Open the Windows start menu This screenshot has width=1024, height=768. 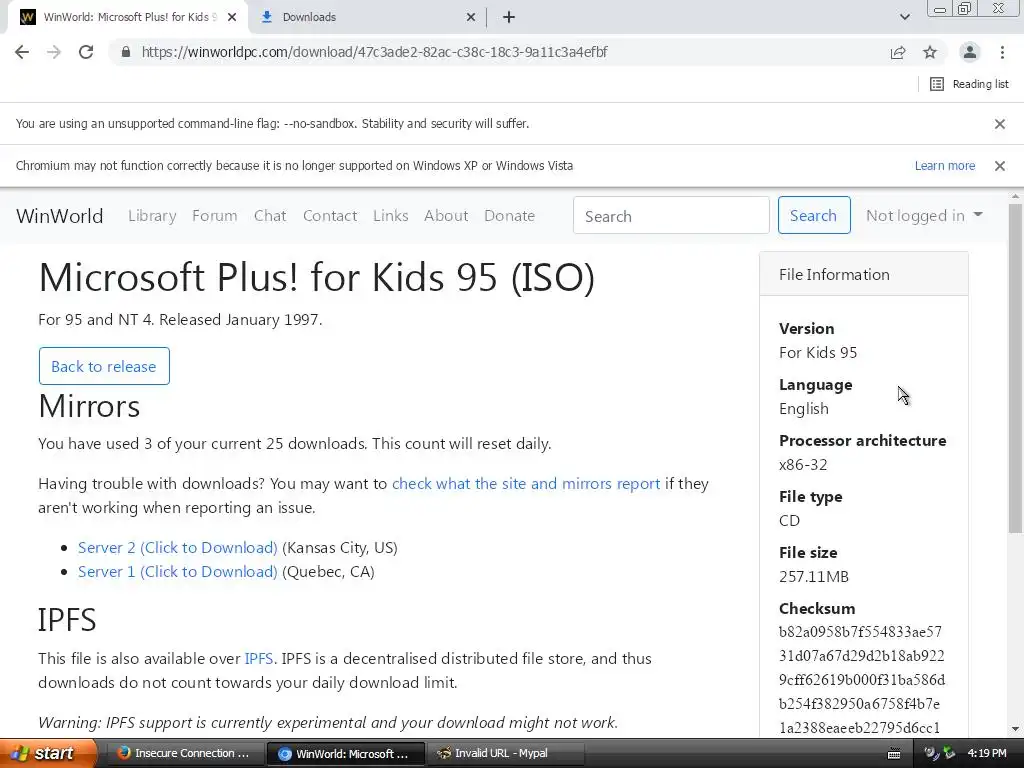(x=47, y=753)
